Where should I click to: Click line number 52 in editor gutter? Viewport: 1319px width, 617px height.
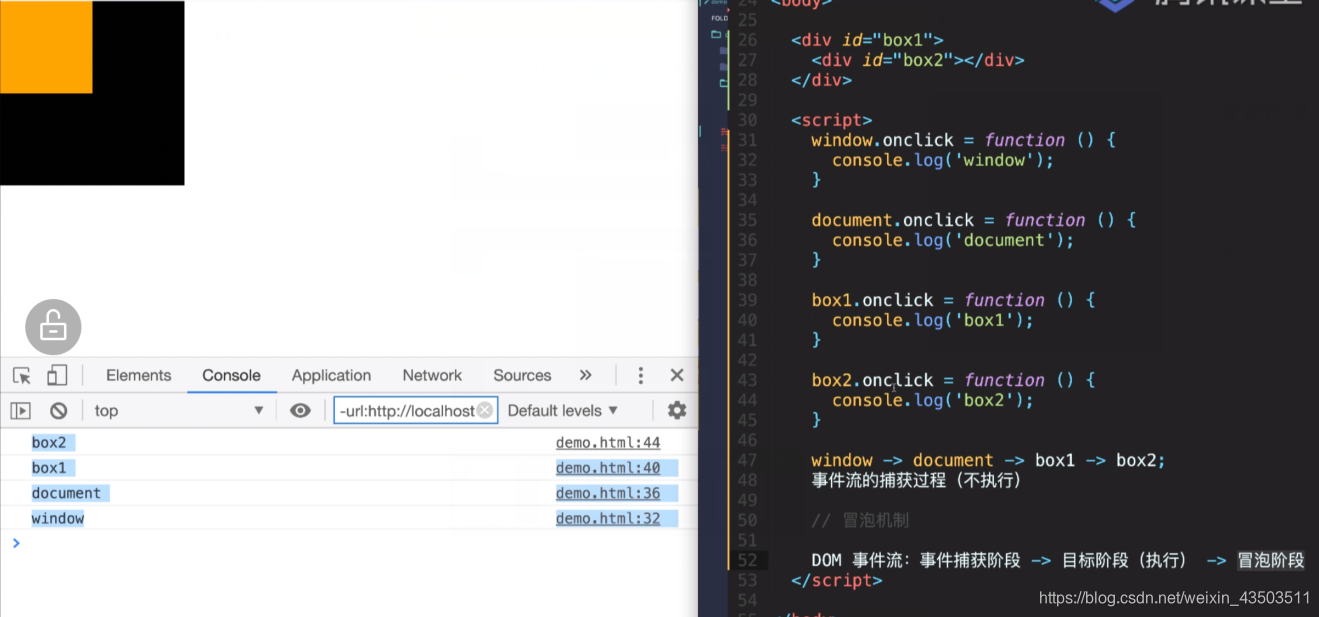point(748,560)
